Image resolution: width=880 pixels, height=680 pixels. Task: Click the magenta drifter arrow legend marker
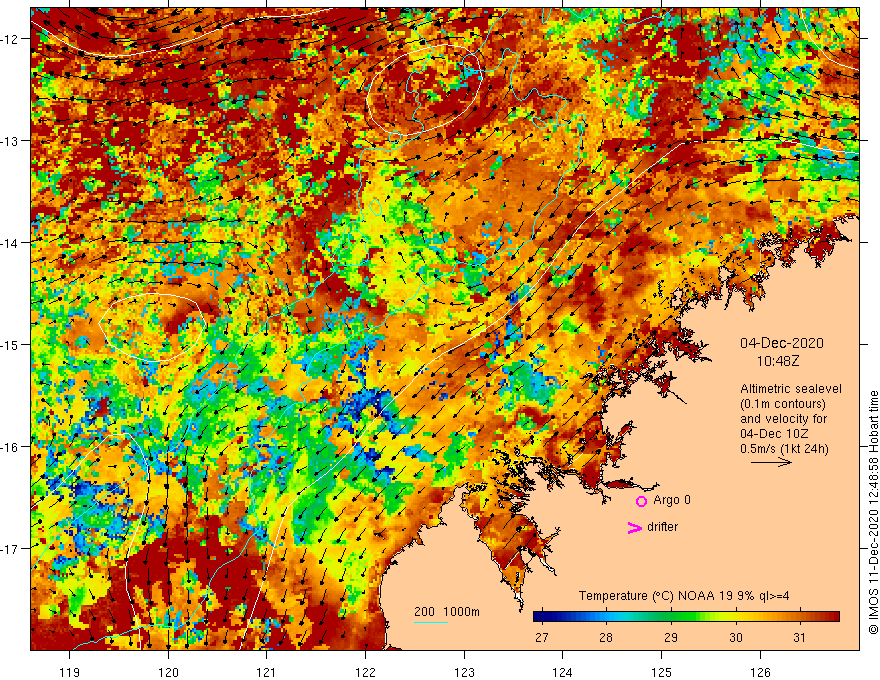pos(634,527)
